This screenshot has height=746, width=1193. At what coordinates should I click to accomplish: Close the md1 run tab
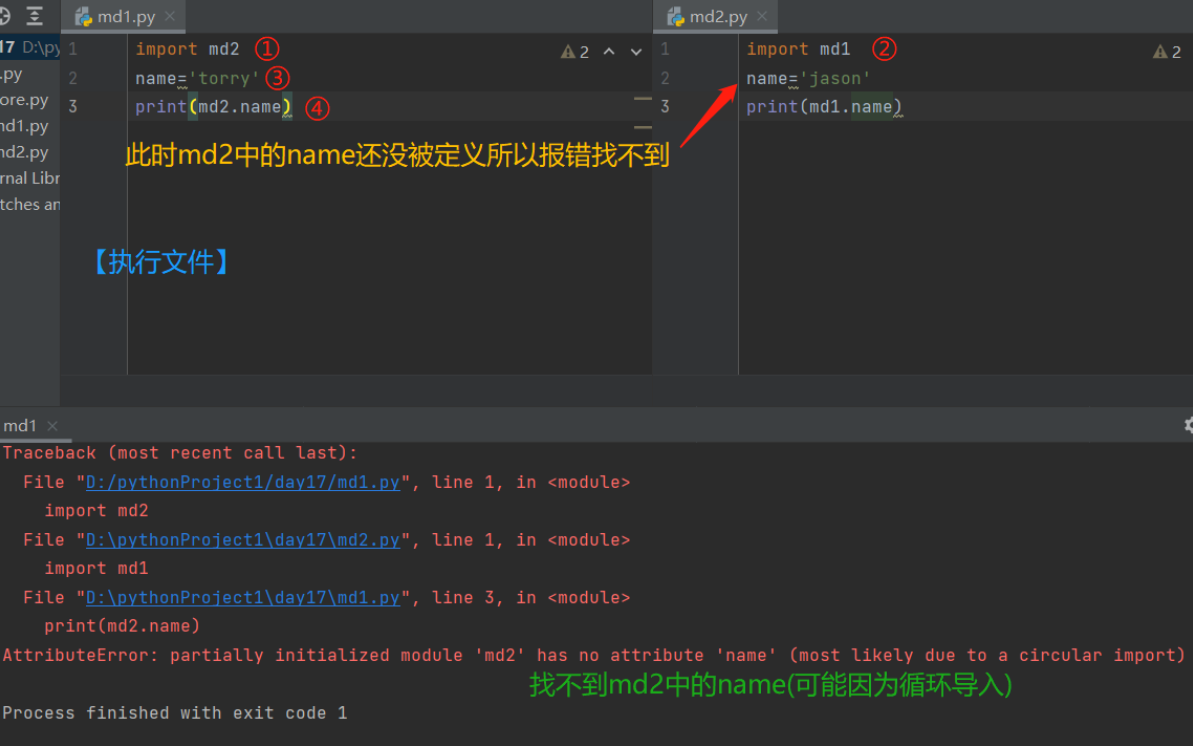(x=53, y=427)
